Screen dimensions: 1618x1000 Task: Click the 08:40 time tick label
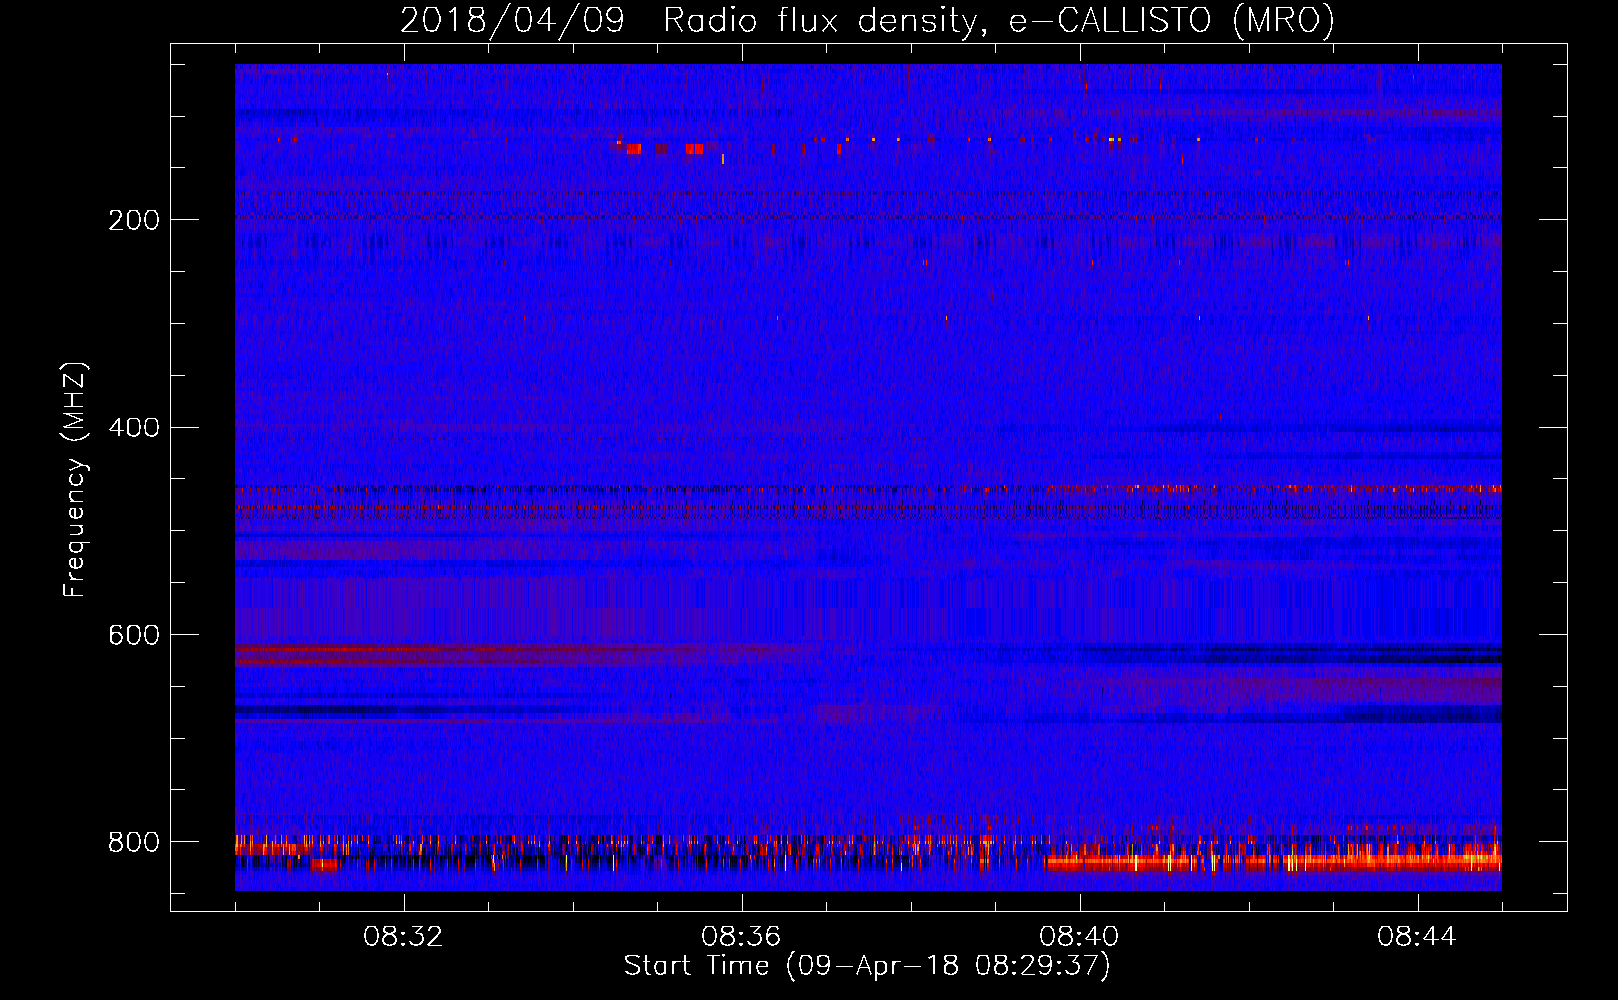tap(1079, 937)
